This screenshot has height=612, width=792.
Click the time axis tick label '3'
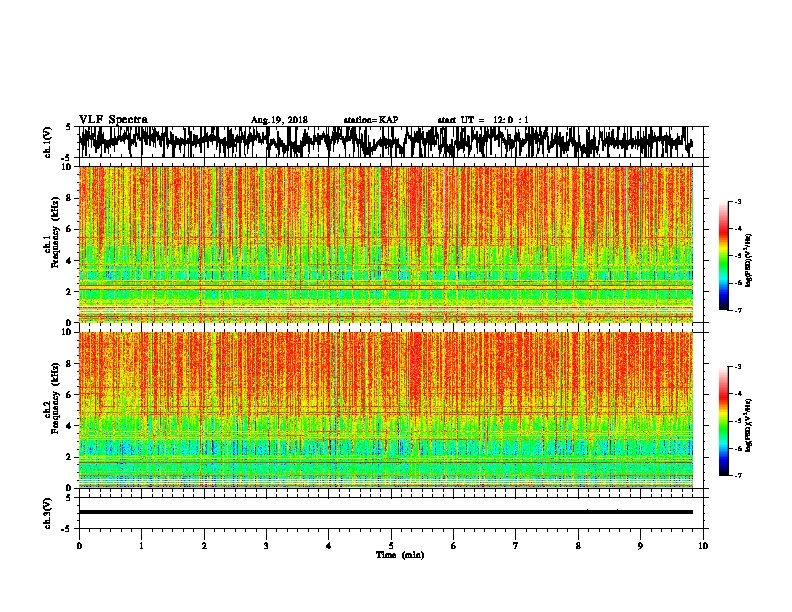(266, 546)
